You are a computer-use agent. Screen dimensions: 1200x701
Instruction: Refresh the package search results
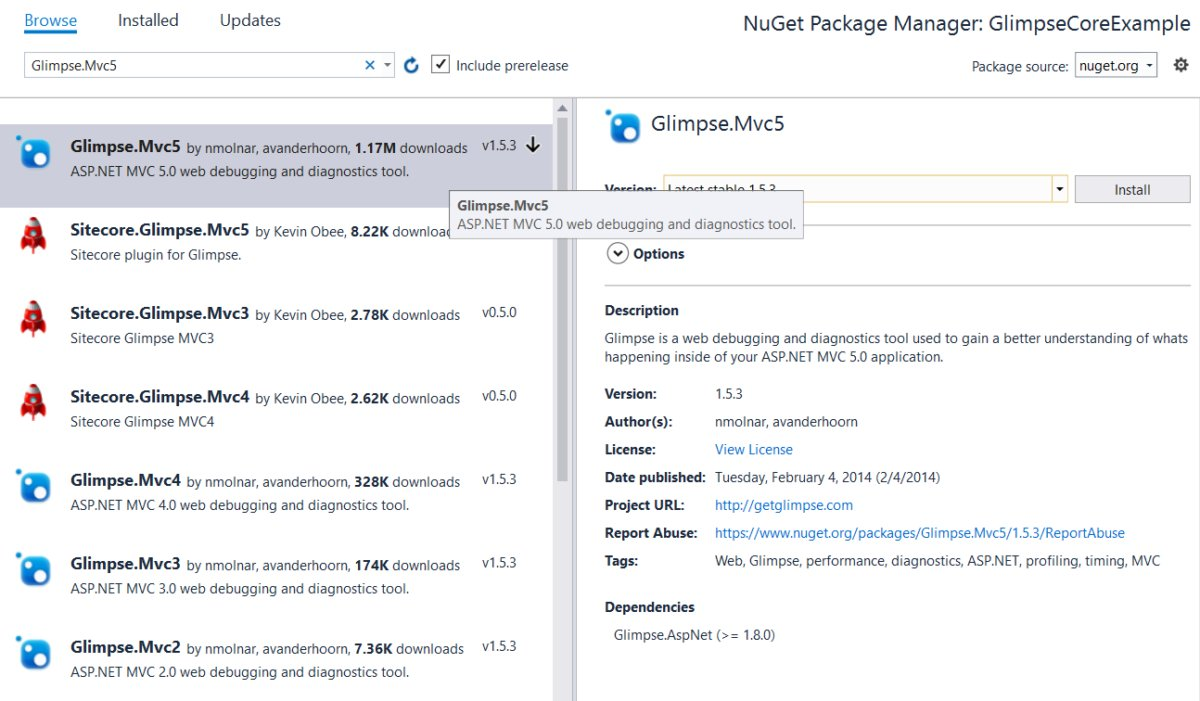411,65
